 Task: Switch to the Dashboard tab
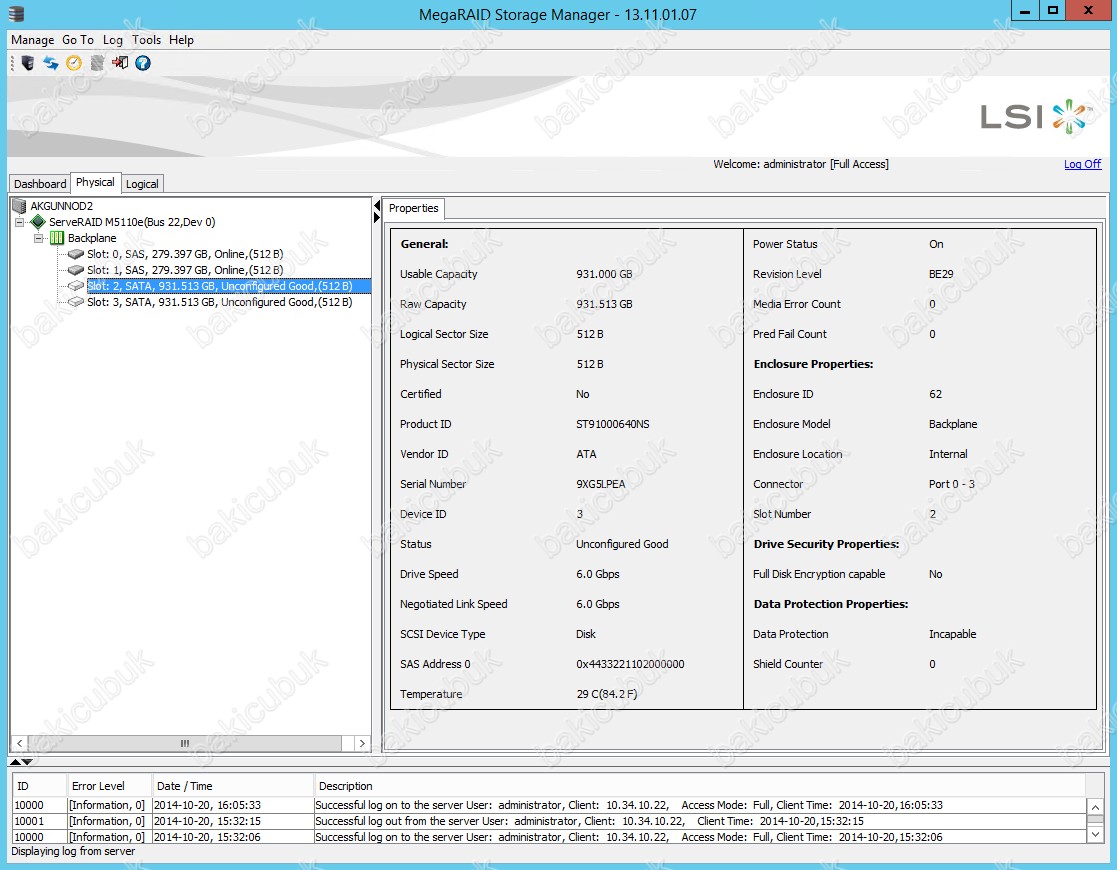[40, 184]
